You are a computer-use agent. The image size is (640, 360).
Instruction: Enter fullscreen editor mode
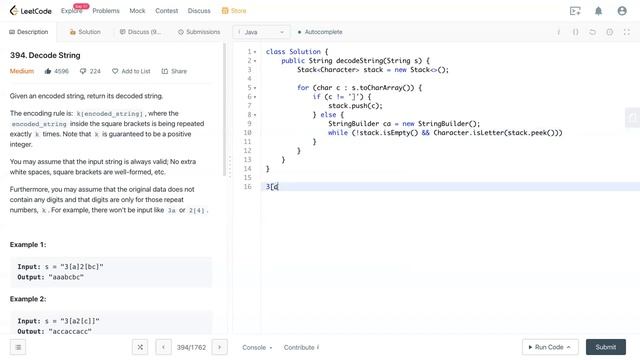(x=627, y=32)
